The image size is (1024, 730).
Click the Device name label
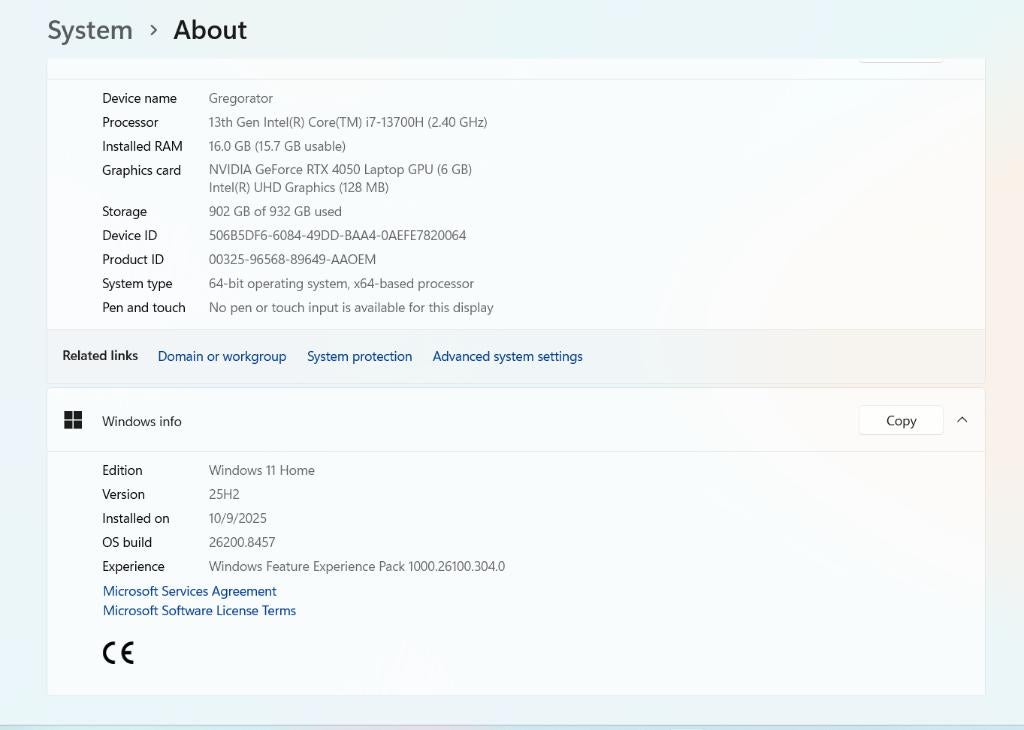(139, 99)
